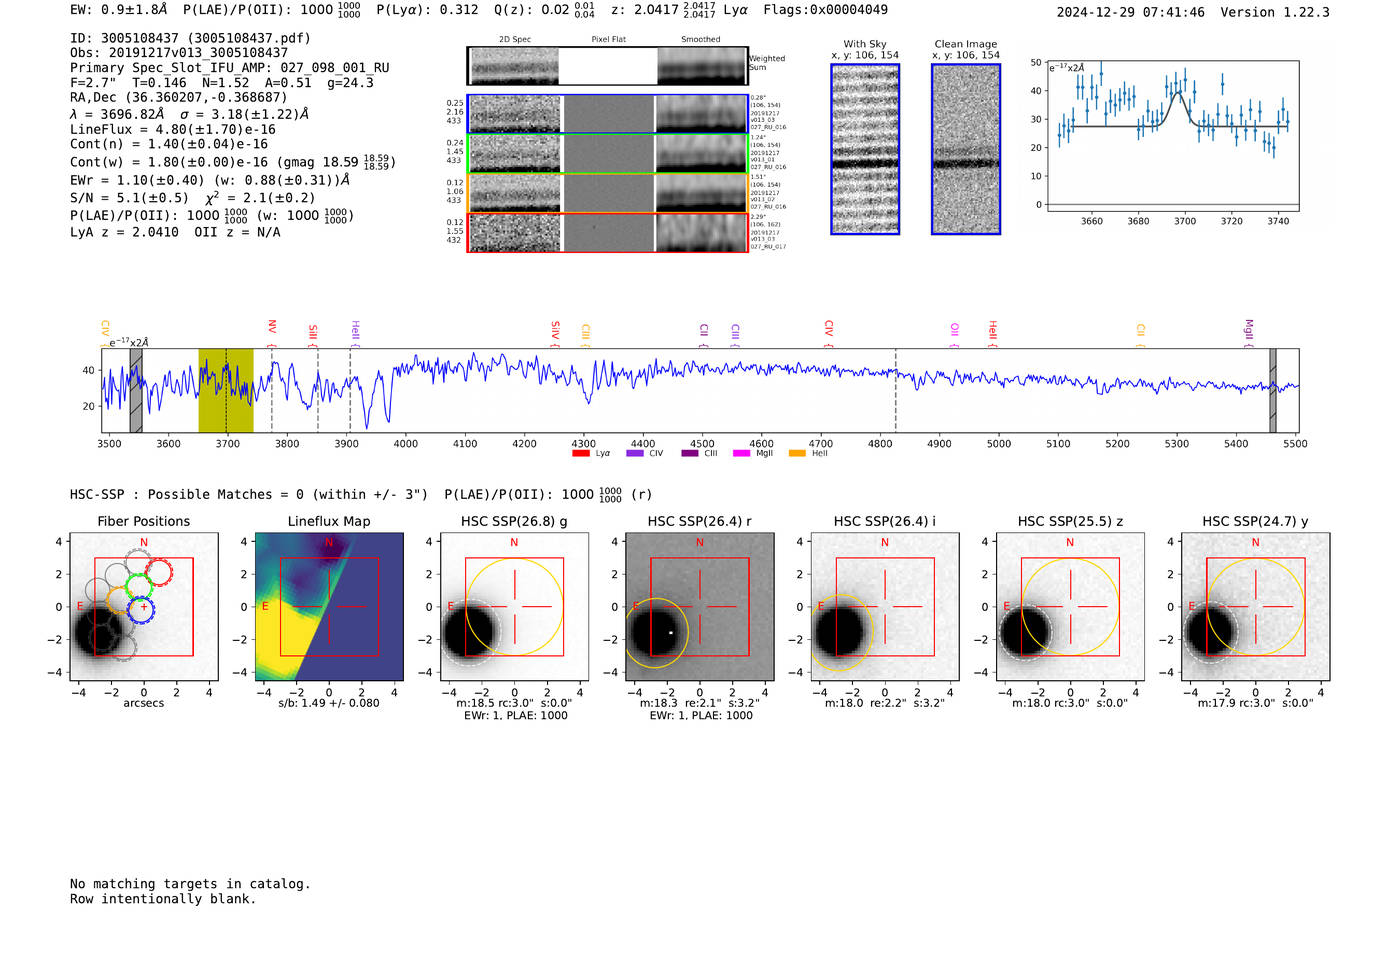Image resolution: width=1400 pixels, height=953 pixels.
Task: Click the magenta MgII legend swatch
Action: tap(741, 454)
